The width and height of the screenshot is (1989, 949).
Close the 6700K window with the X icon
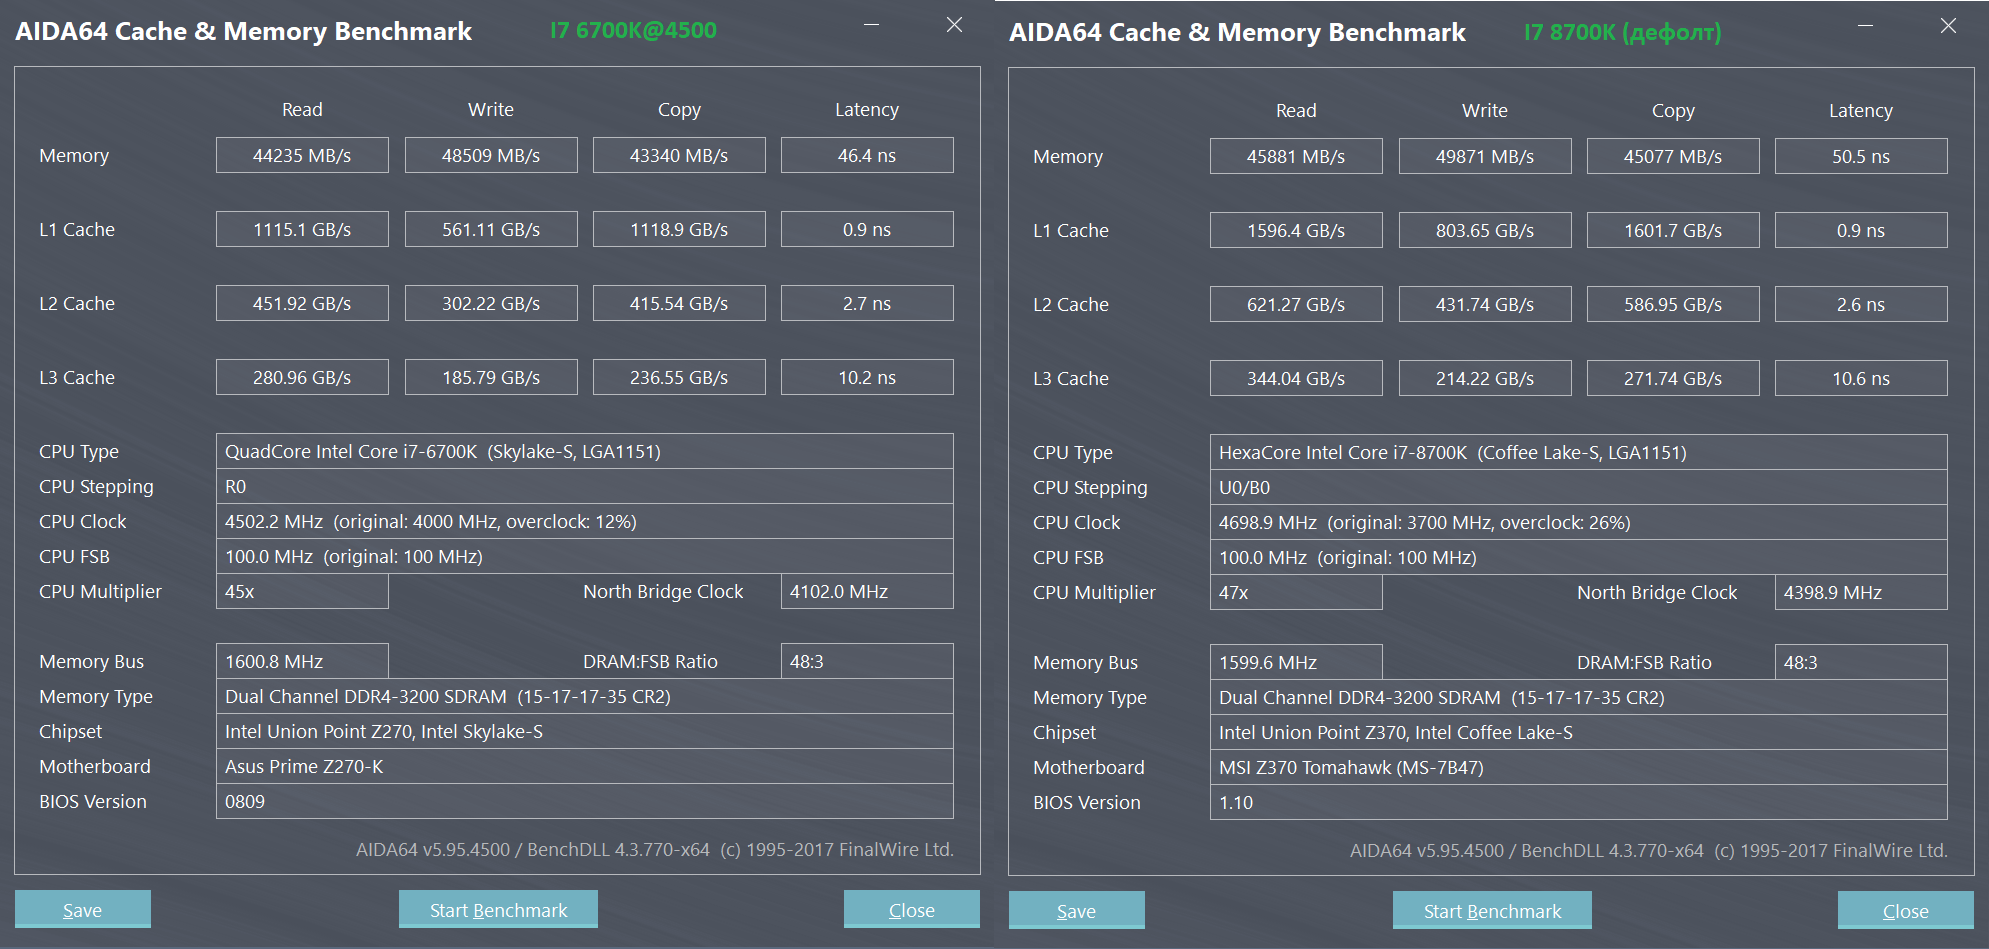point(954,25)
